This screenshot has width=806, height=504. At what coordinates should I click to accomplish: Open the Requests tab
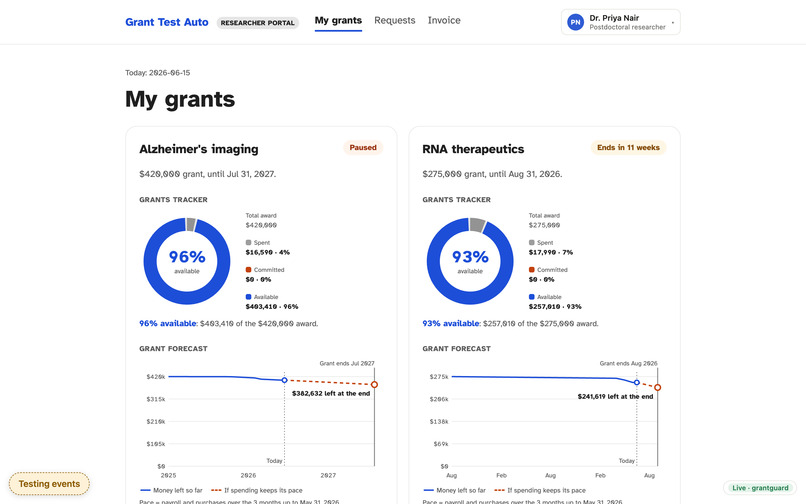pyautogui.click(x=395, y=21)
